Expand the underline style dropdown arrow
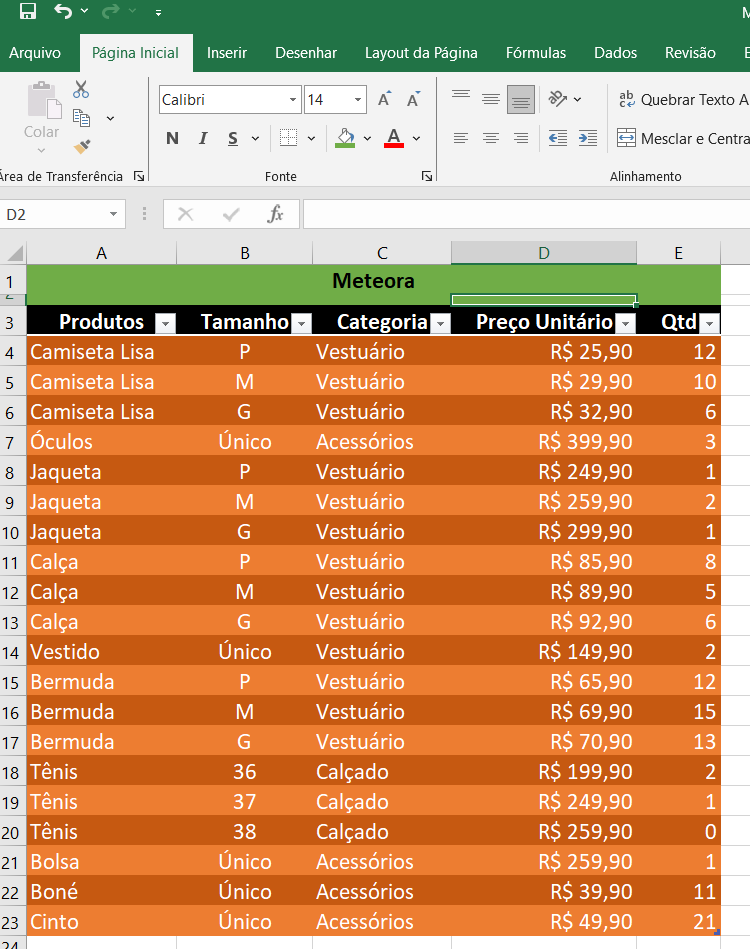The width and height of the screenshot is (750, 949). [x=255, y=139]
